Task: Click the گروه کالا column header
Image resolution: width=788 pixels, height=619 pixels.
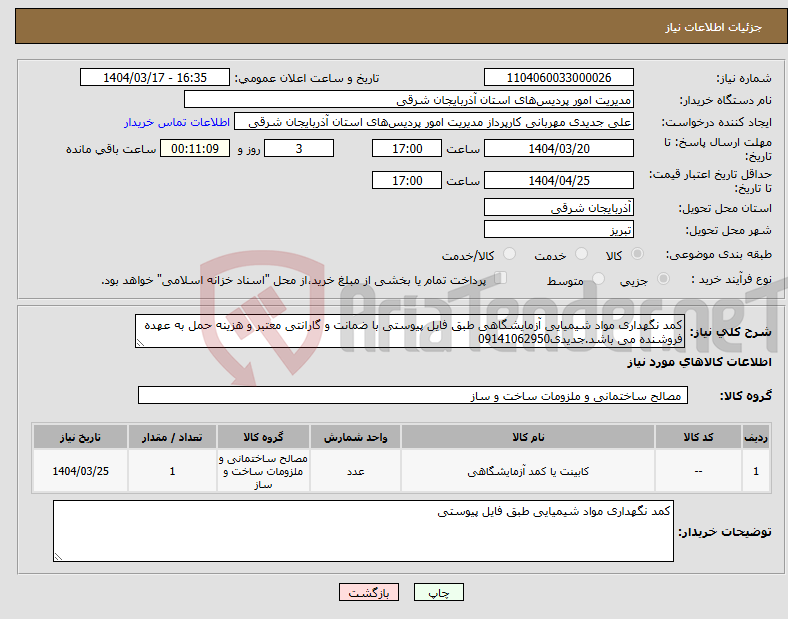Action: [263, 437]
